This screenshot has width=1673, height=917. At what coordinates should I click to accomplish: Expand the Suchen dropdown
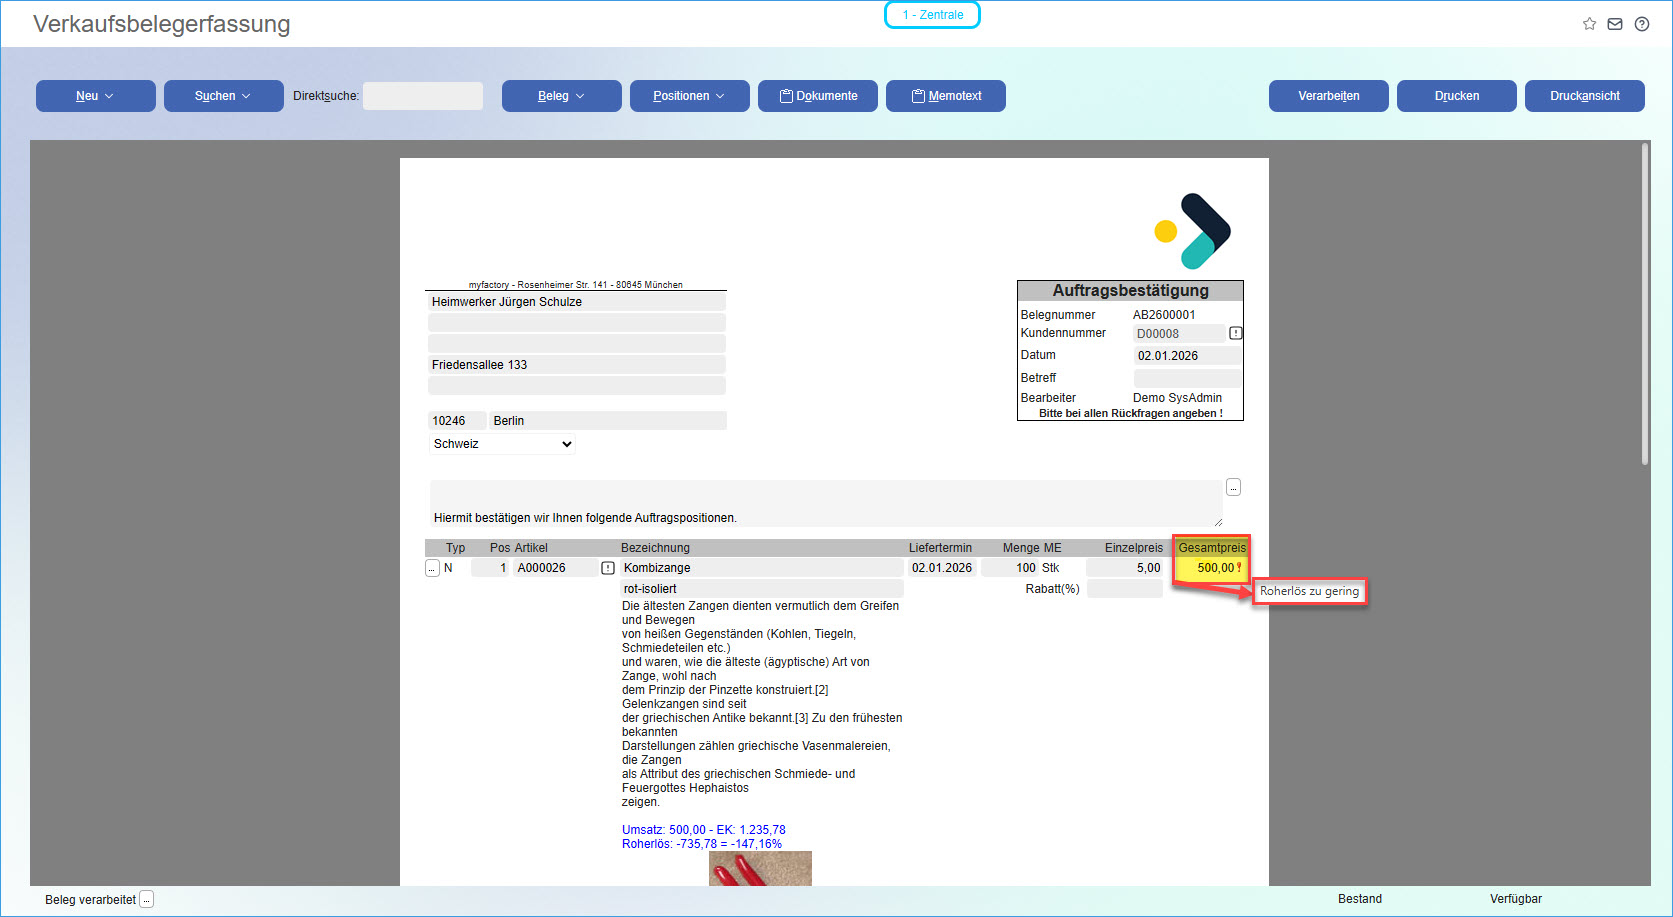(x=224, y=96)
